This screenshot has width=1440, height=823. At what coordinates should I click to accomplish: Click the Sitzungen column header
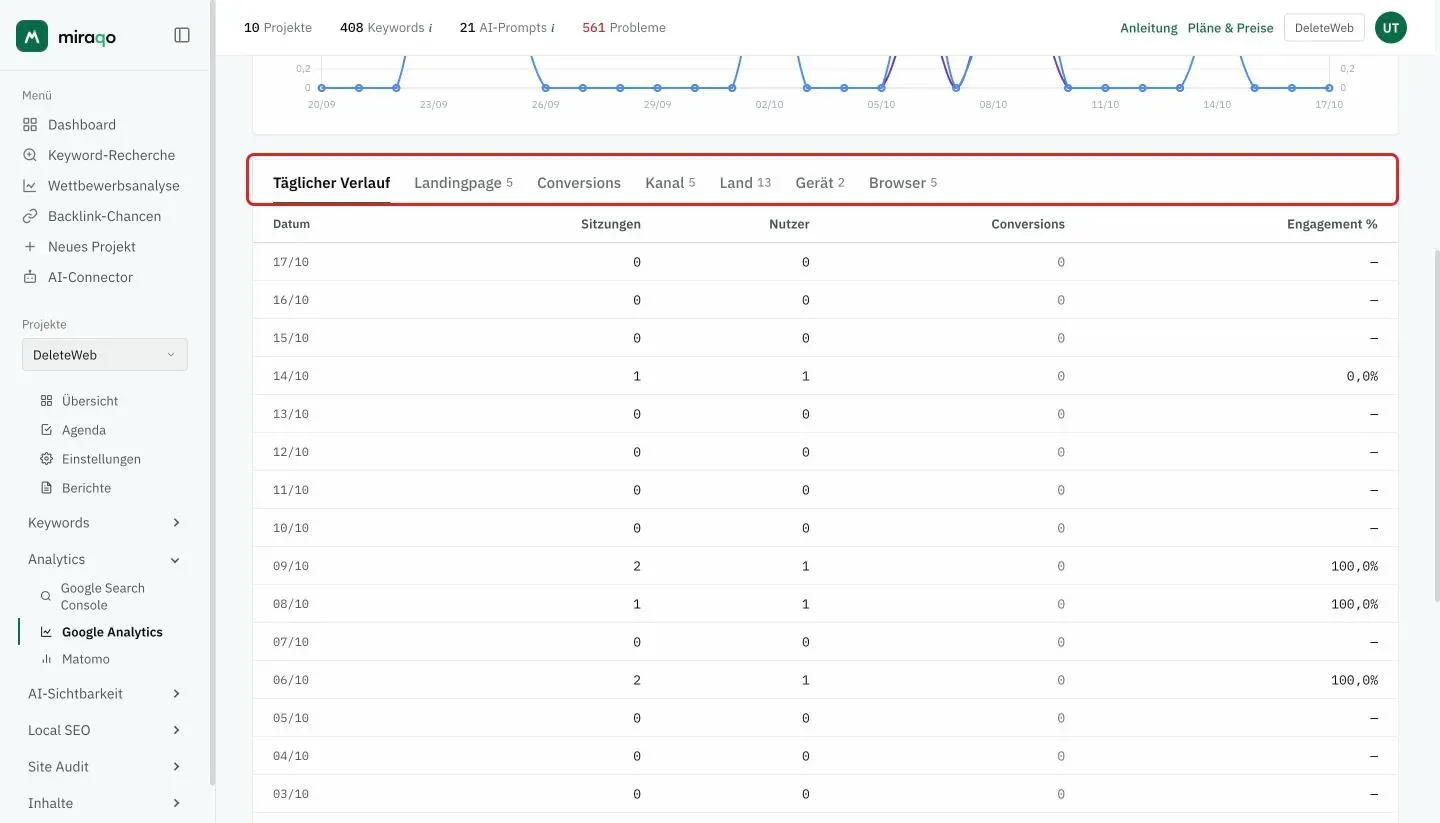(611, 224)
